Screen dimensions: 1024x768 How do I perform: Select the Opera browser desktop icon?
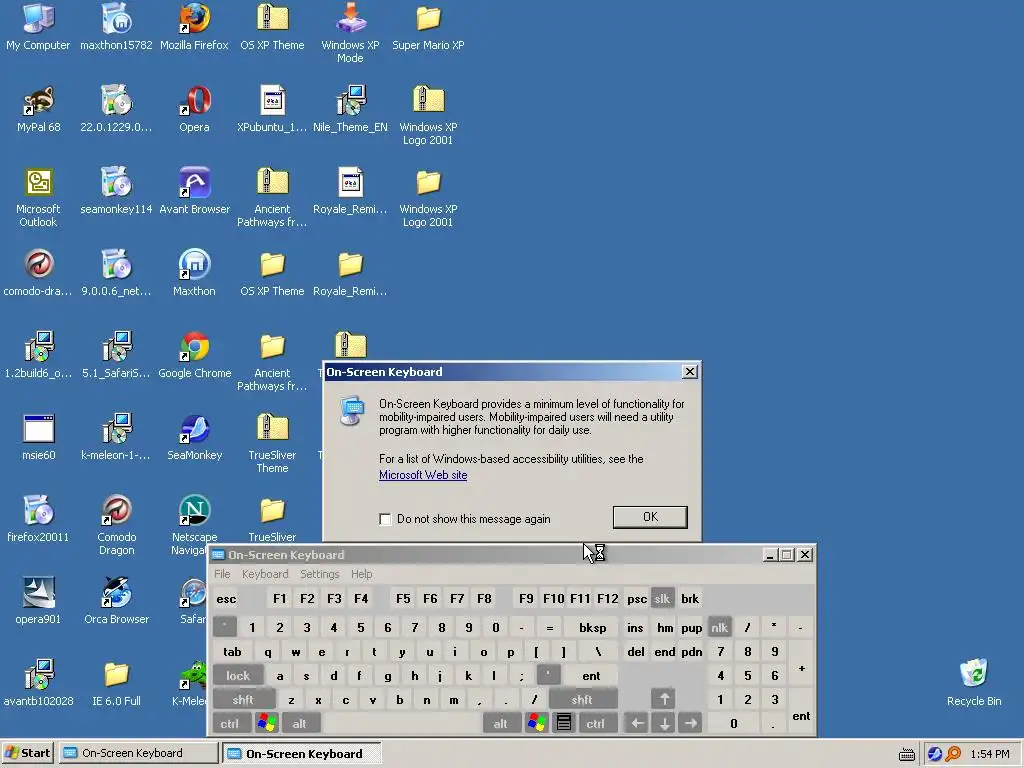coord(194,108)
